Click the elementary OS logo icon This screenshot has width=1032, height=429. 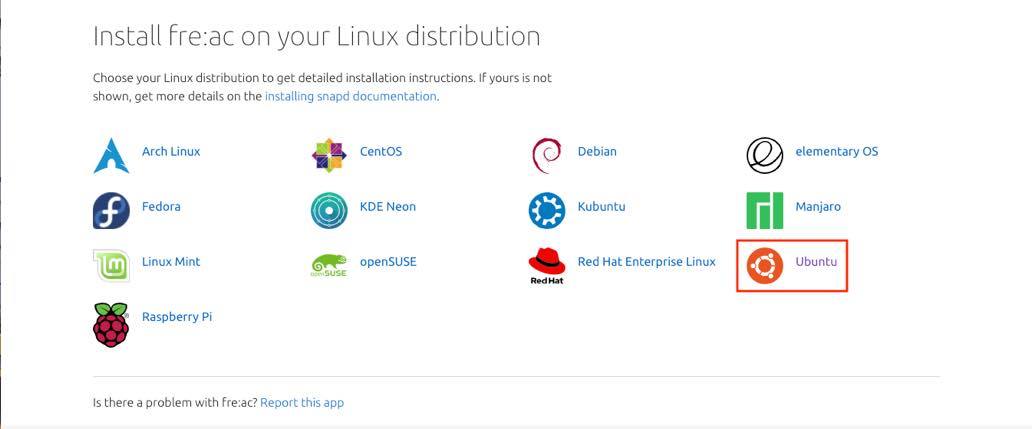tap(765, 155)
